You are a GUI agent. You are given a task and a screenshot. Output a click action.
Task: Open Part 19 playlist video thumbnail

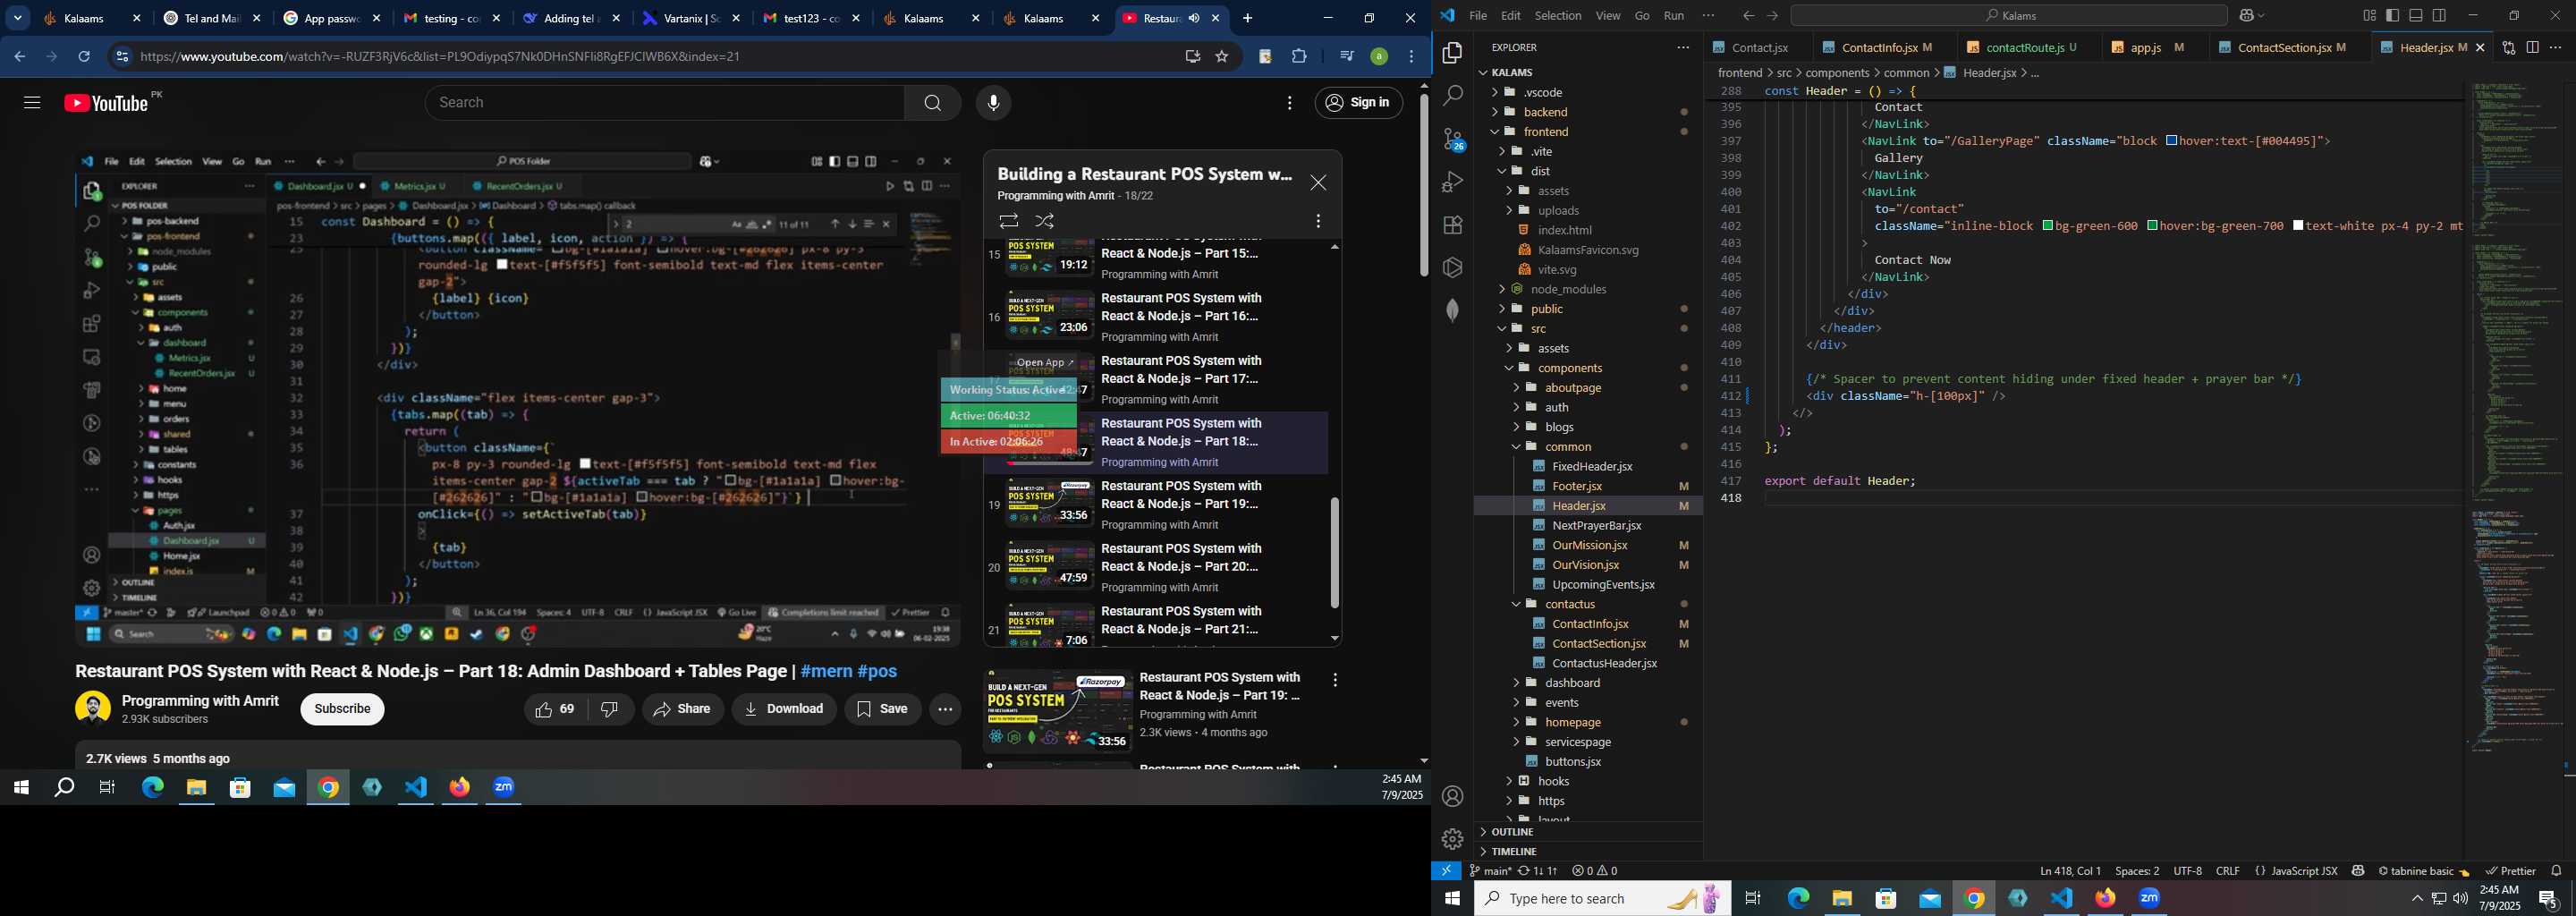point(1050,503)
